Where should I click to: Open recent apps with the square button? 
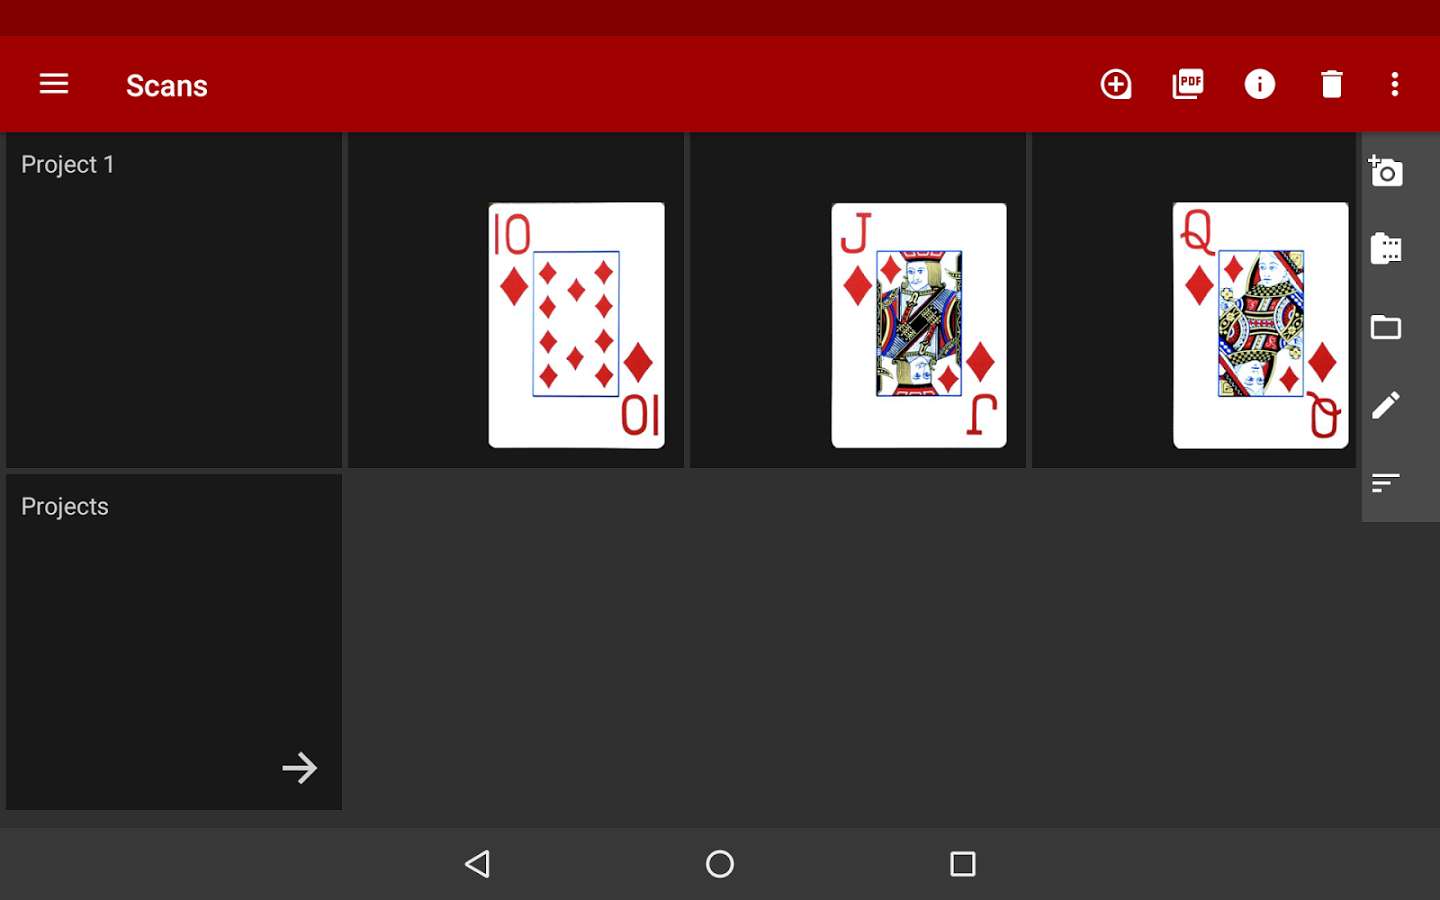(963, 864)
